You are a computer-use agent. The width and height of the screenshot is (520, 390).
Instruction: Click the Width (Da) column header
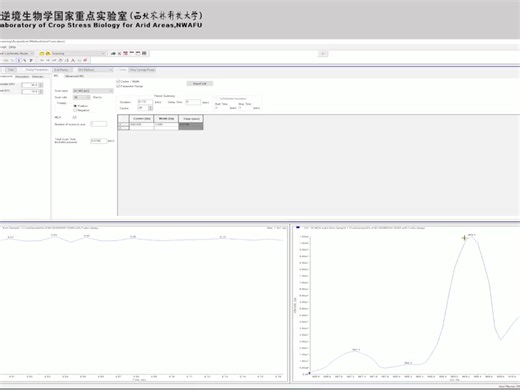(x=166, y=118)
